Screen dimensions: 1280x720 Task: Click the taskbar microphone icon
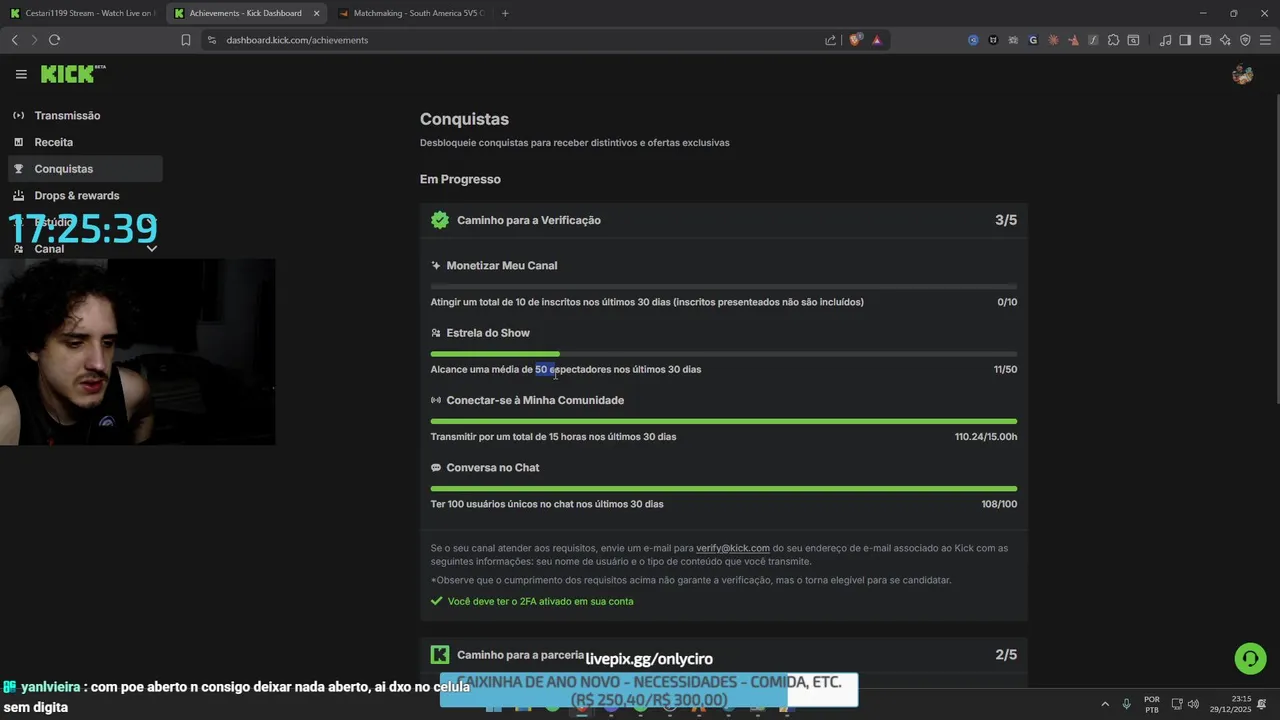1127,704
